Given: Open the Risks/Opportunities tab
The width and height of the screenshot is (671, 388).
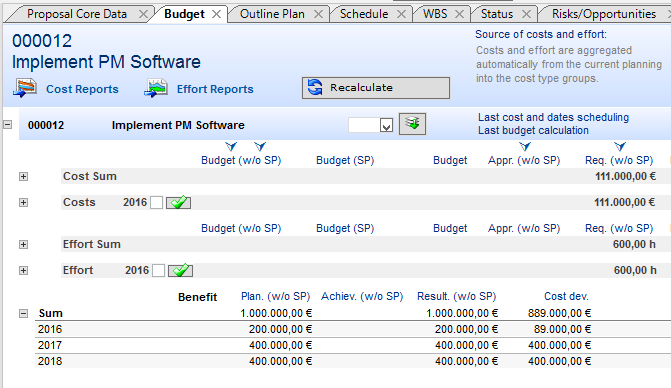Looking at the screenshot, I should point(604,14).
